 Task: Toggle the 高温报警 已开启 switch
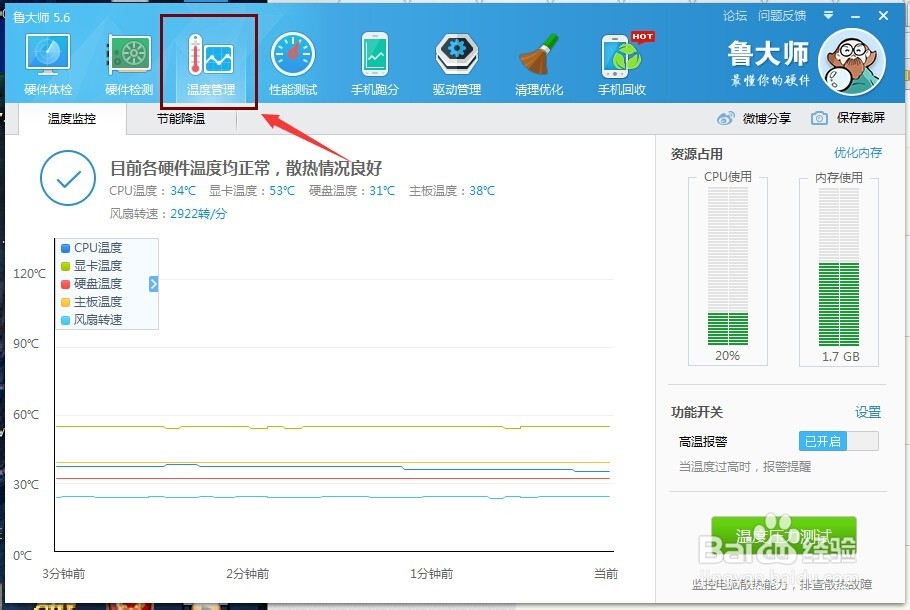[839, 441]
